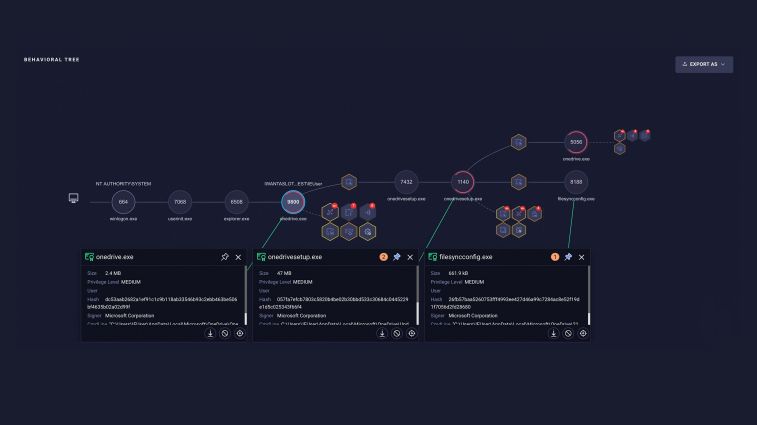Select process node 664 winlogon.exe
Screen dimensions: 757x425
(x=123, y=202)
